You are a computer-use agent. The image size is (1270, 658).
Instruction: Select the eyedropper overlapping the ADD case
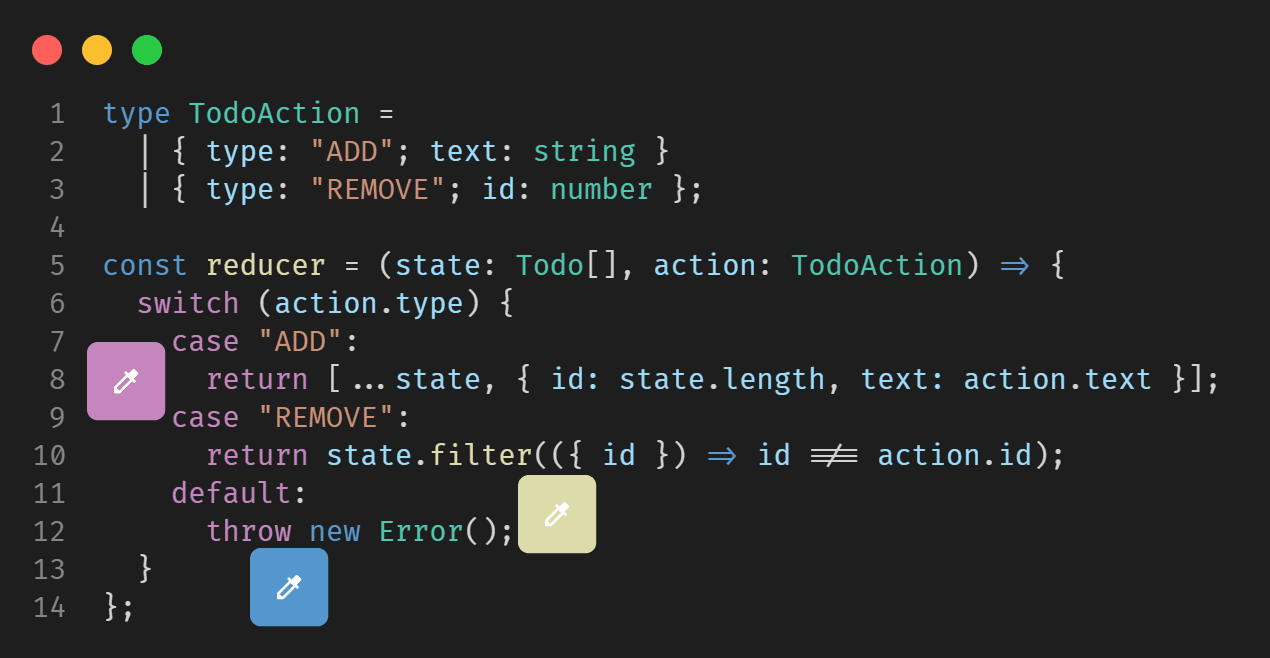pyautogui.click(x=125, y=381)
